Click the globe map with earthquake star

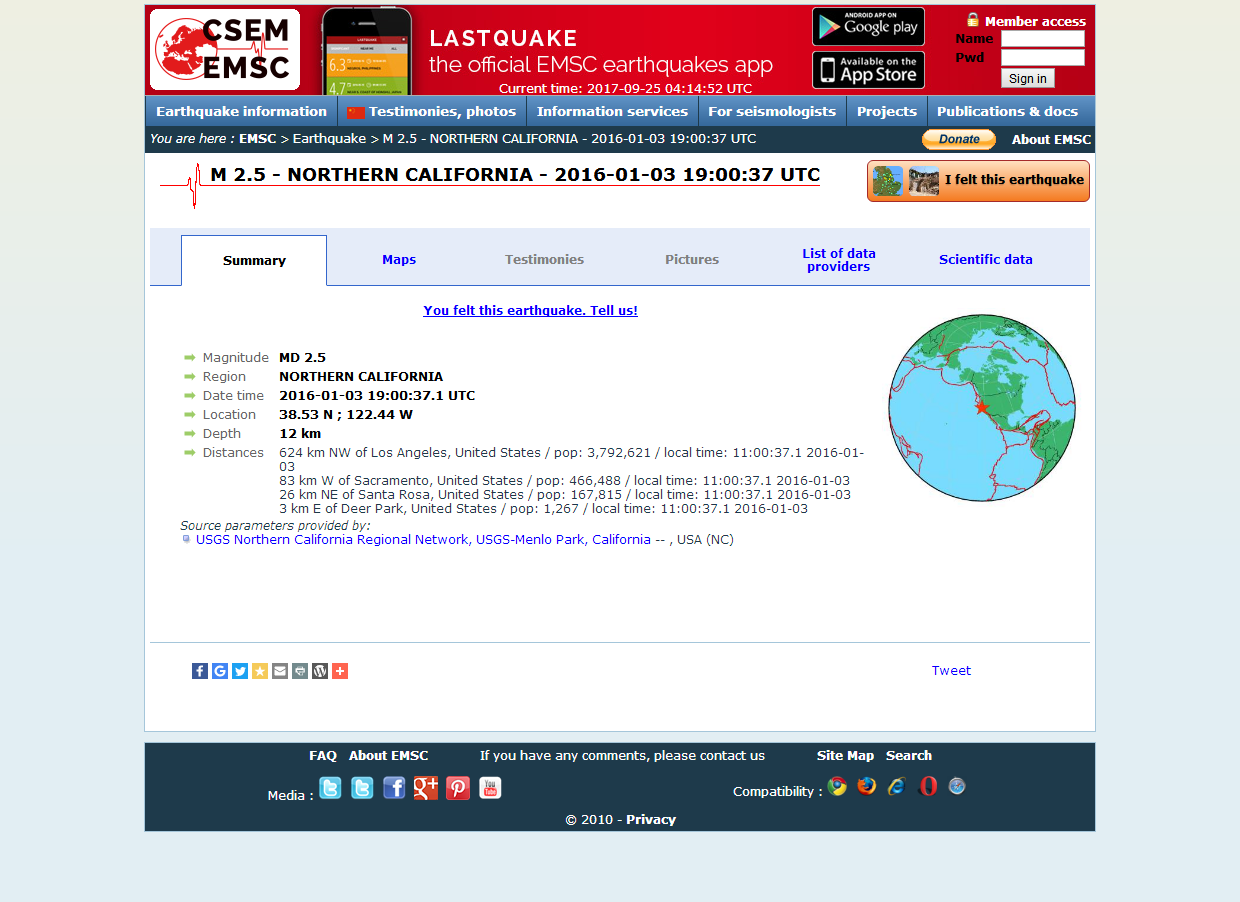tap(982, 408)
